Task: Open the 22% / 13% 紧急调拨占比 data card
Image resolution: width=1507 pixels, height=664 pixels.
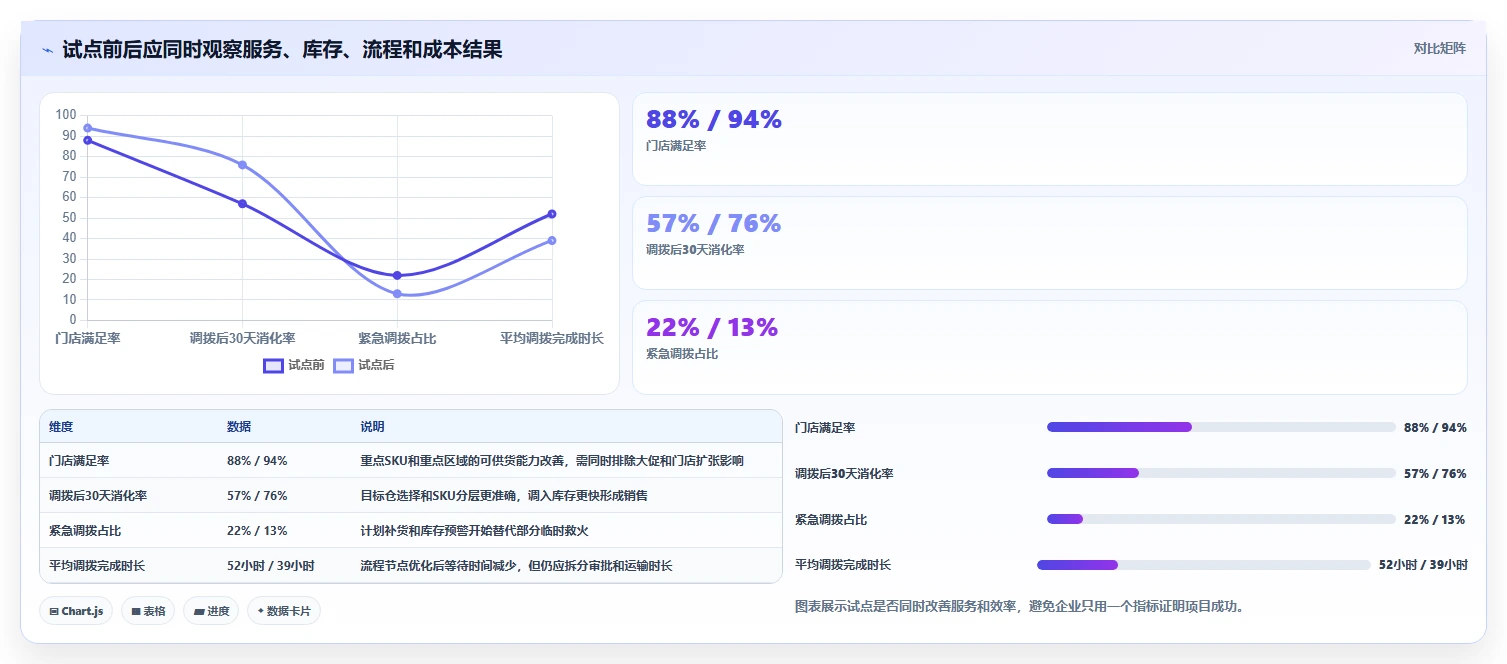Action: 1050,347
